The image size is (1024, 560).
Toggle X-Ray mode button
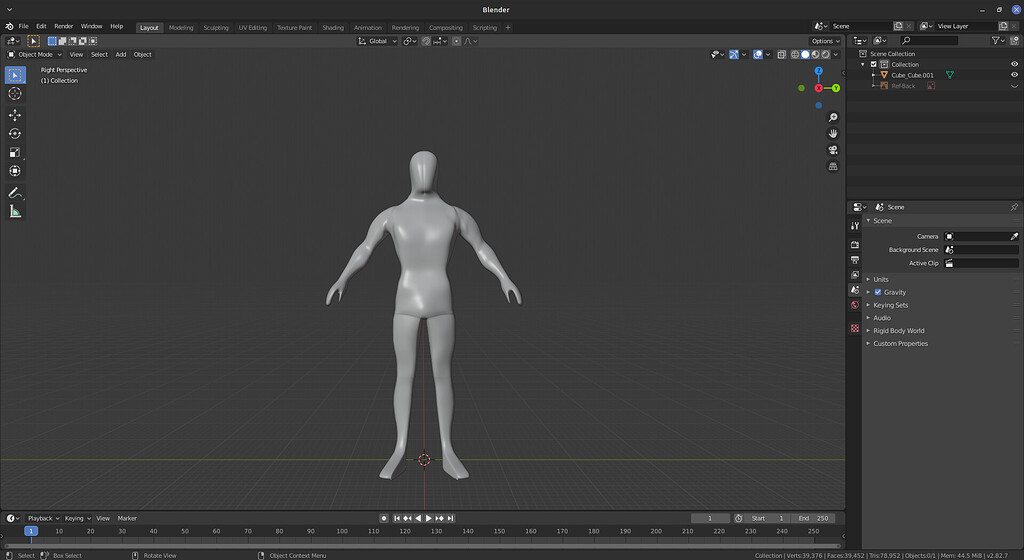tap(782, 55)
